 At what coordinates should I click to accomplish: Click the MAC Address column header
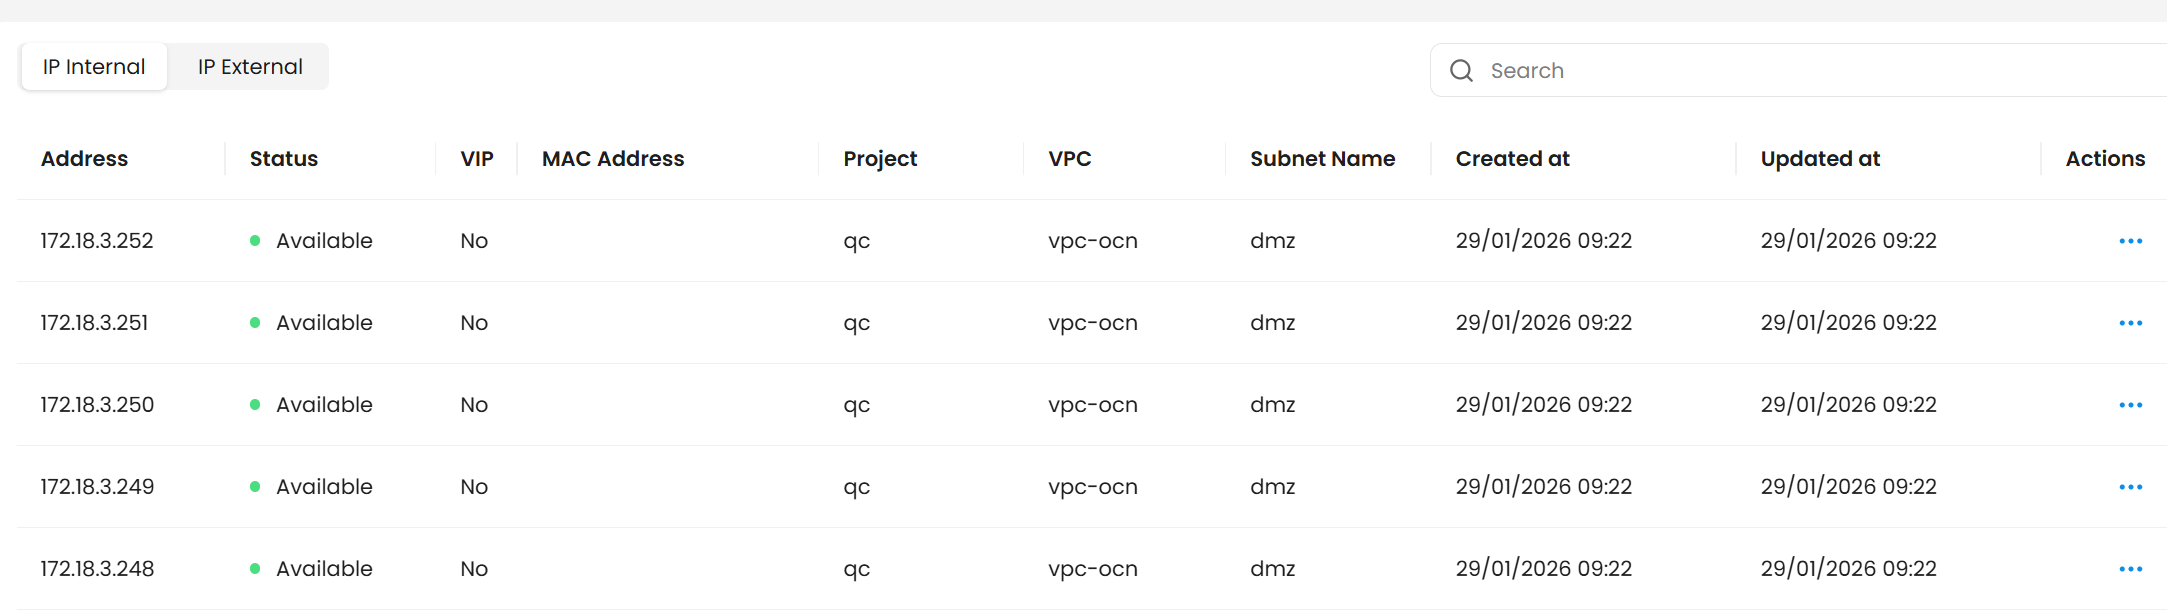(x=613, y=159)
